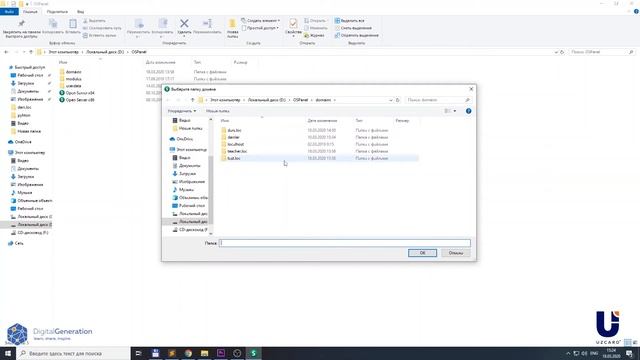Expand the Easy access (Простой доступ) dropdown

[x=260, y=28]
